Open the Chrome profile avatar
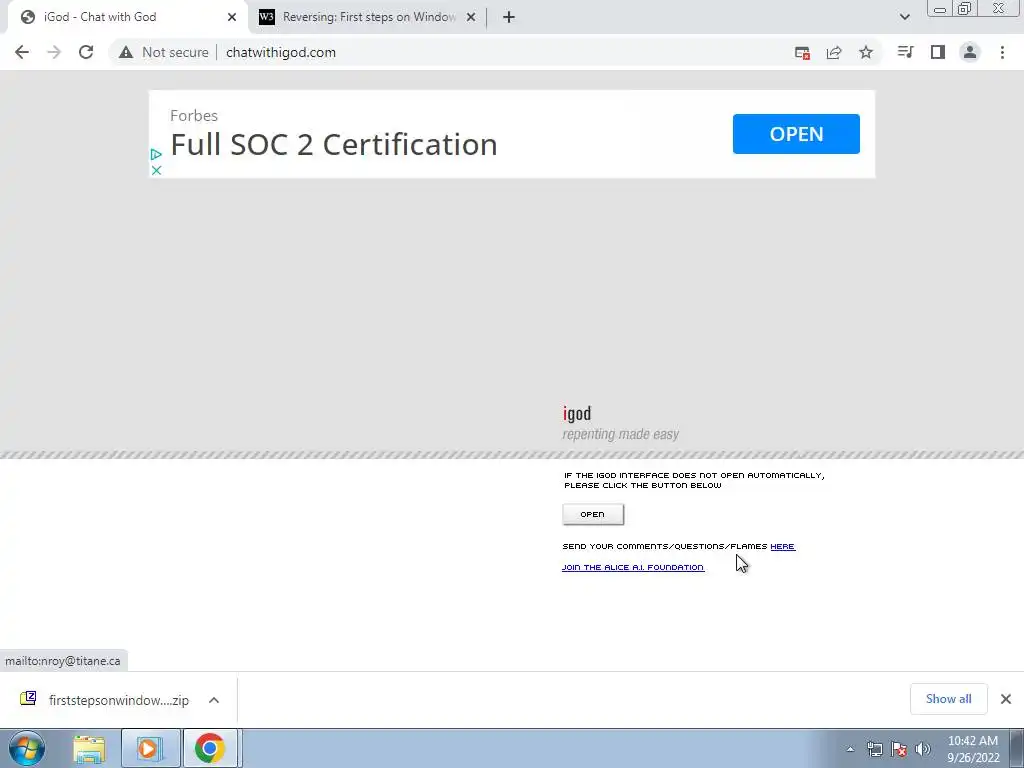The image size is (1024, 768). (x=970, y=52)
